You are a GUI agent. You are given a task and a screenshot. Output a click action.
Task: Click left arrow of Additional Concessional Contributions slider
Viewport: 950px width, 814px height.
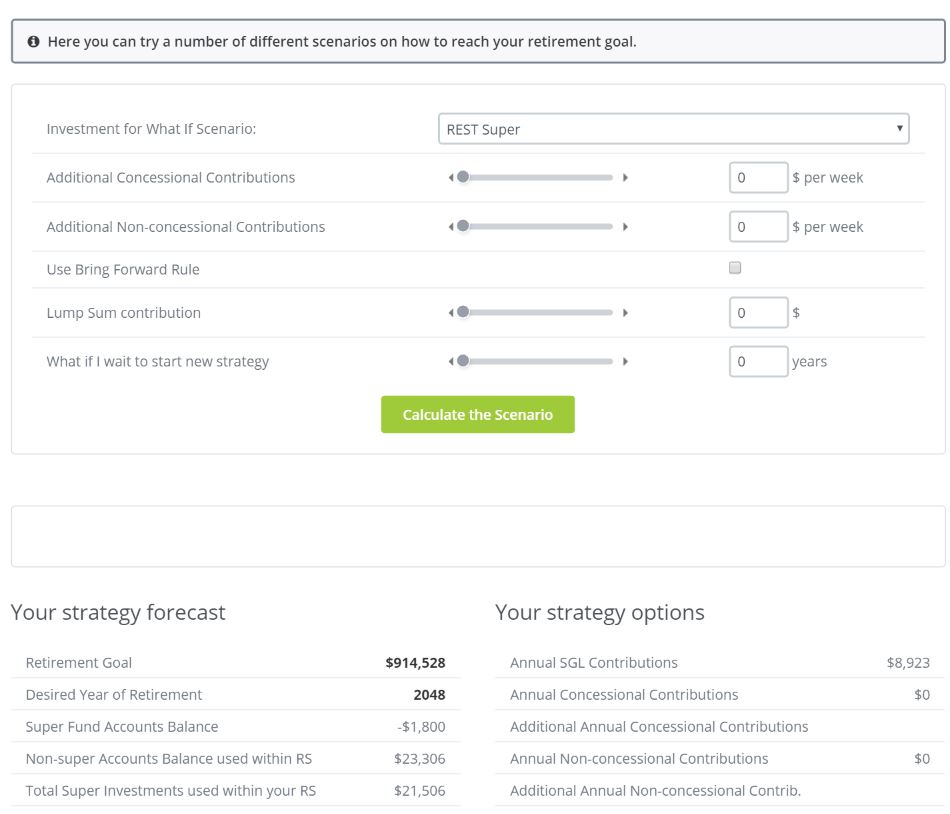(x=451, y=178)
